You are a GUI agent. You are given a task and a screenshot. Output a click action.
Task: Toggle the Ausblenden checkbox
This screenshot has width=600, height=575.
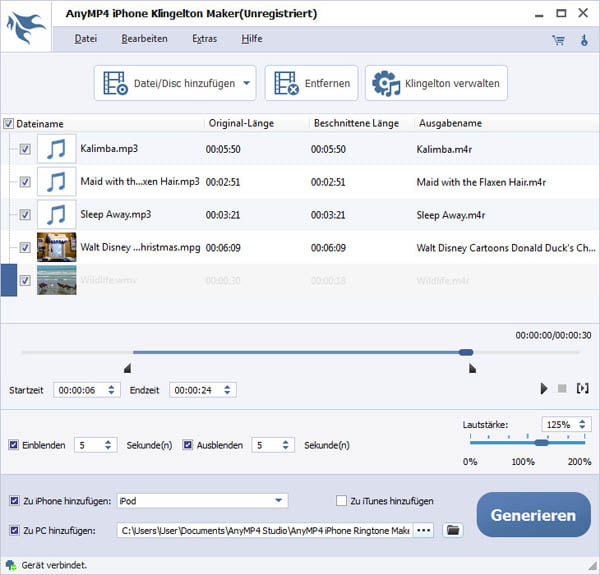[x=188, y=445]
